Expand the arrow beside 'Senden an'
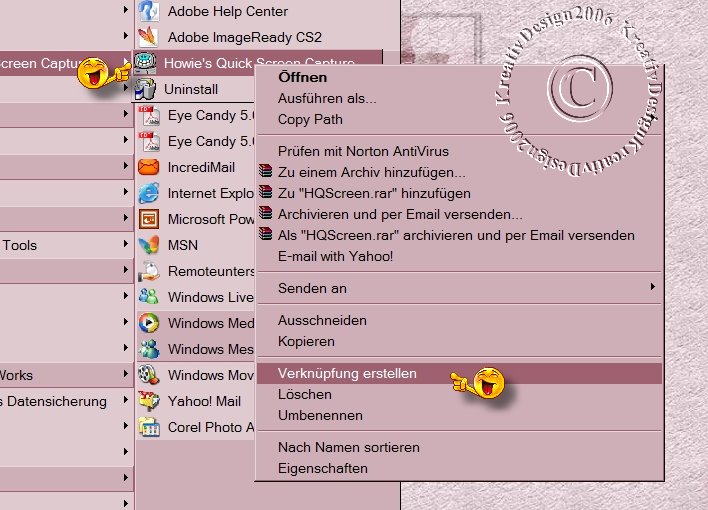The width and height of the screenshot is (708, 510). point(652,287)
